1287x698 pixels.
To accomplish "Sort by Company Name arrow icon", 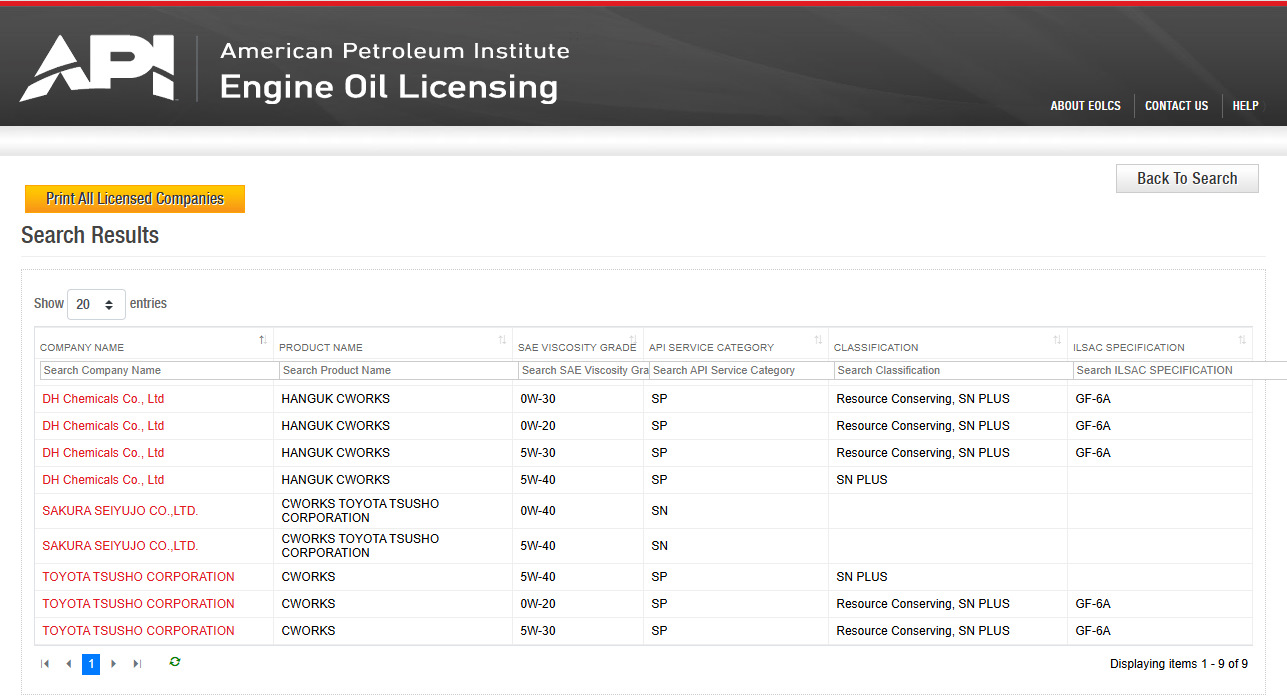I will (262, 340).
